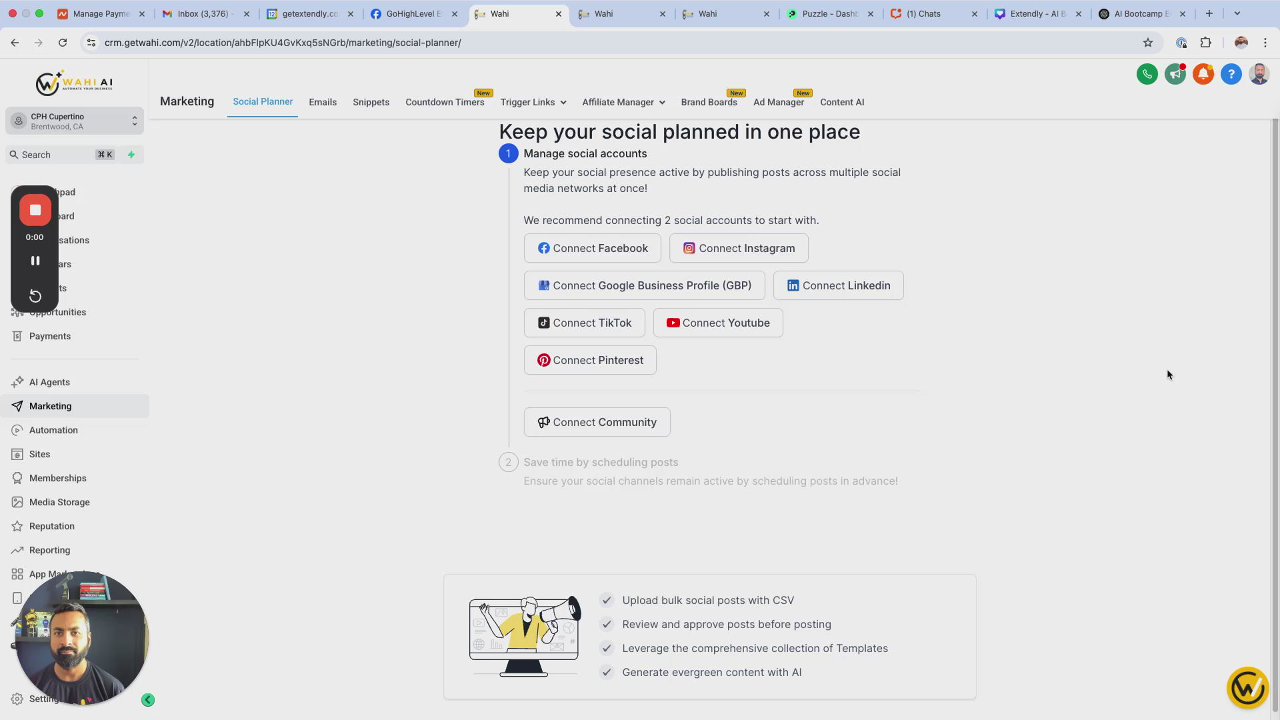The height and width of the screenshot is (720, 1280).
Task: Open Chrome three-dot menu
Action: coord(1265,43)
